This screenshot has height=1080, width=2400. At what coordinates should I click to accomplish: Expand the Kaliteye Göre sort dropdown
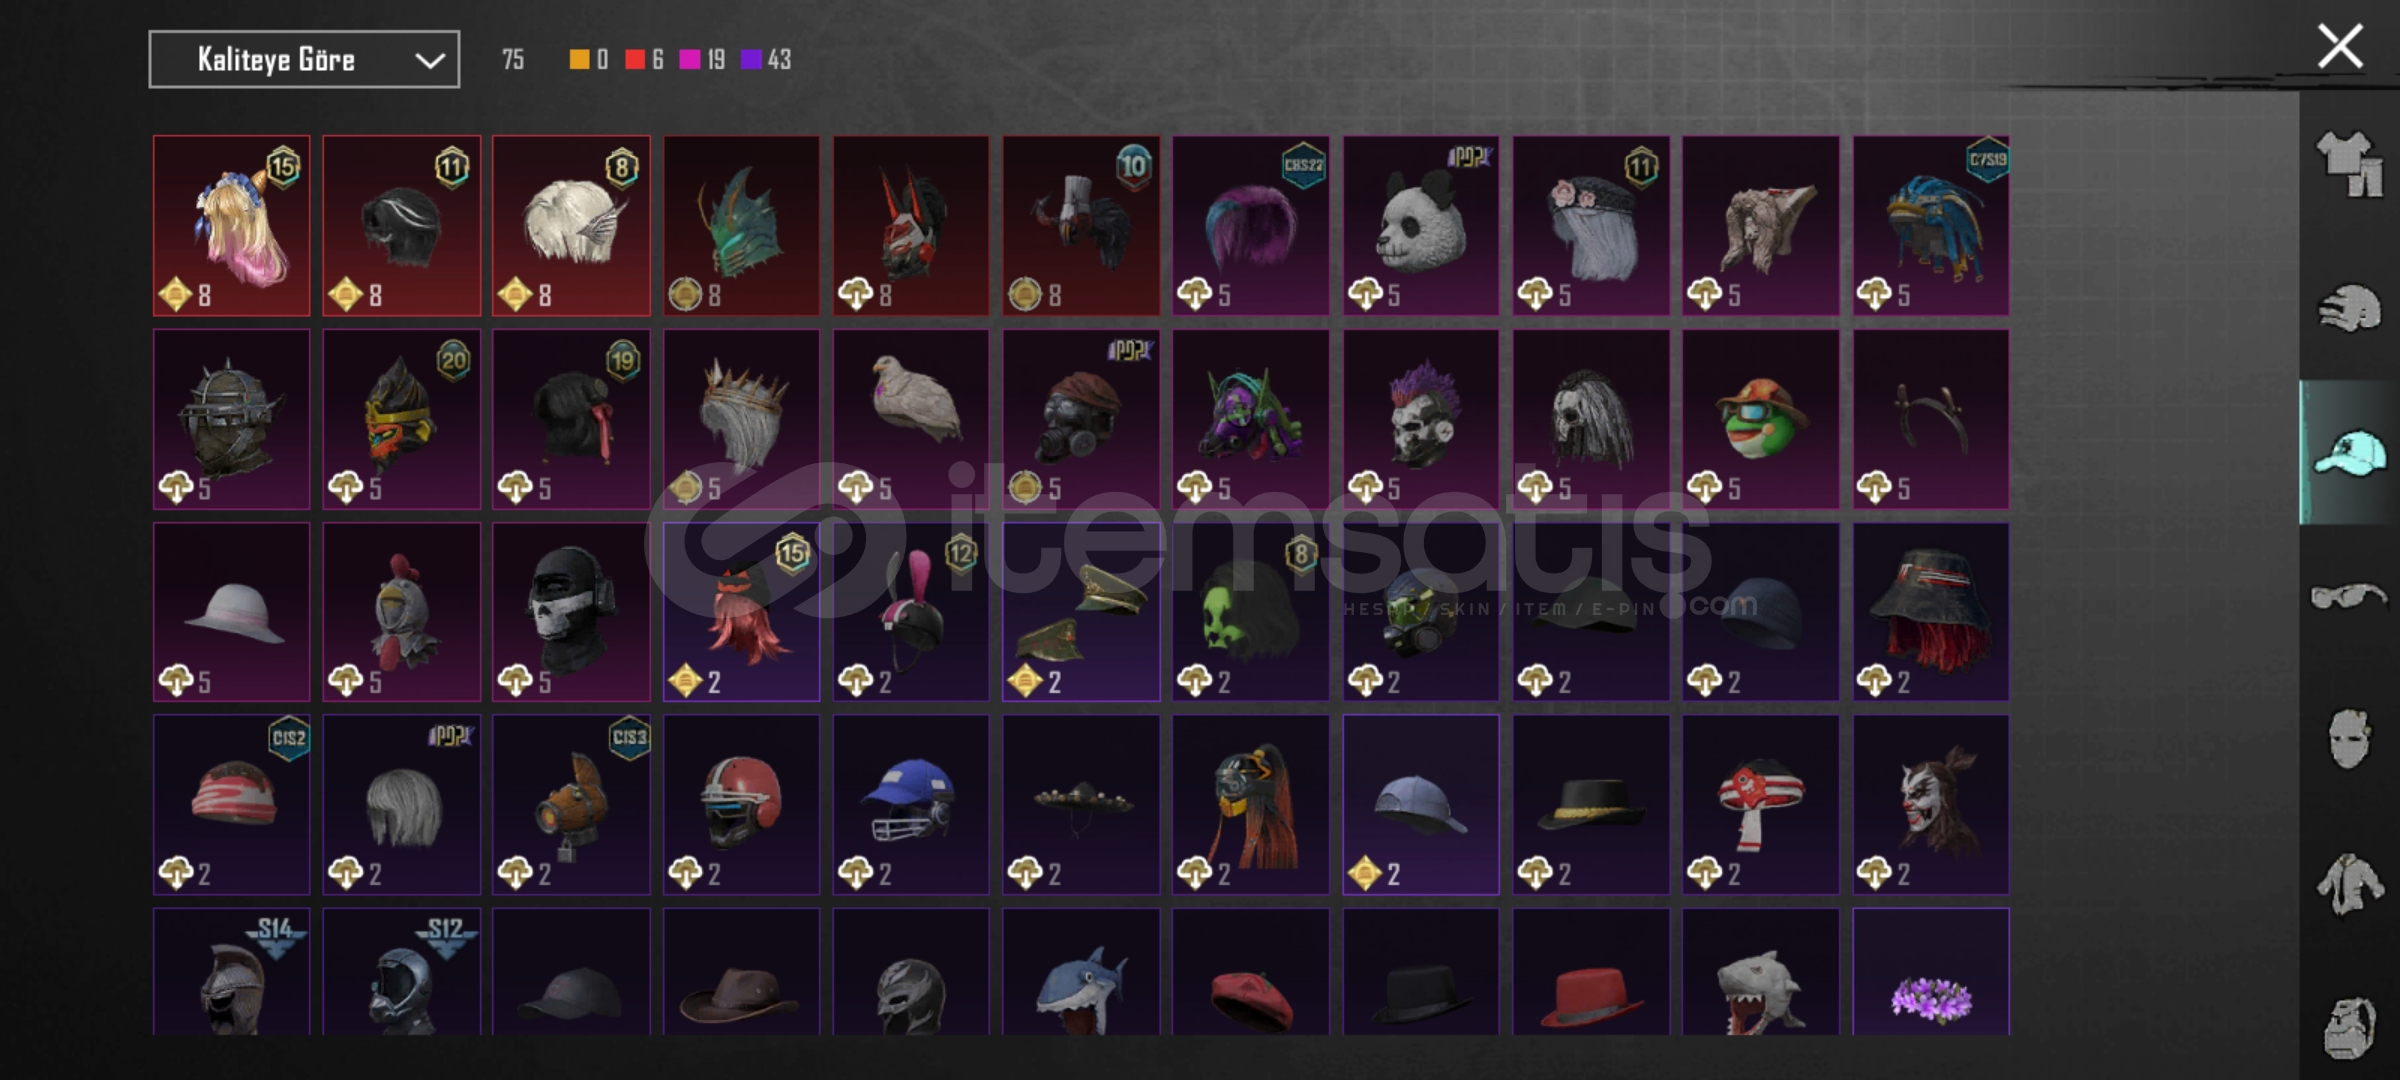click(x=304, y=60)
